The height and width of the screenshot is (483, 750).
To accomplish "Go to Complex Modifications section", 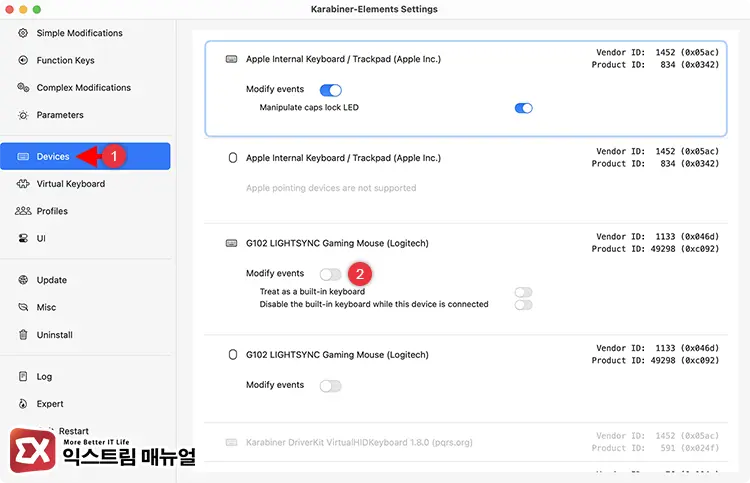I will (85, 88).
